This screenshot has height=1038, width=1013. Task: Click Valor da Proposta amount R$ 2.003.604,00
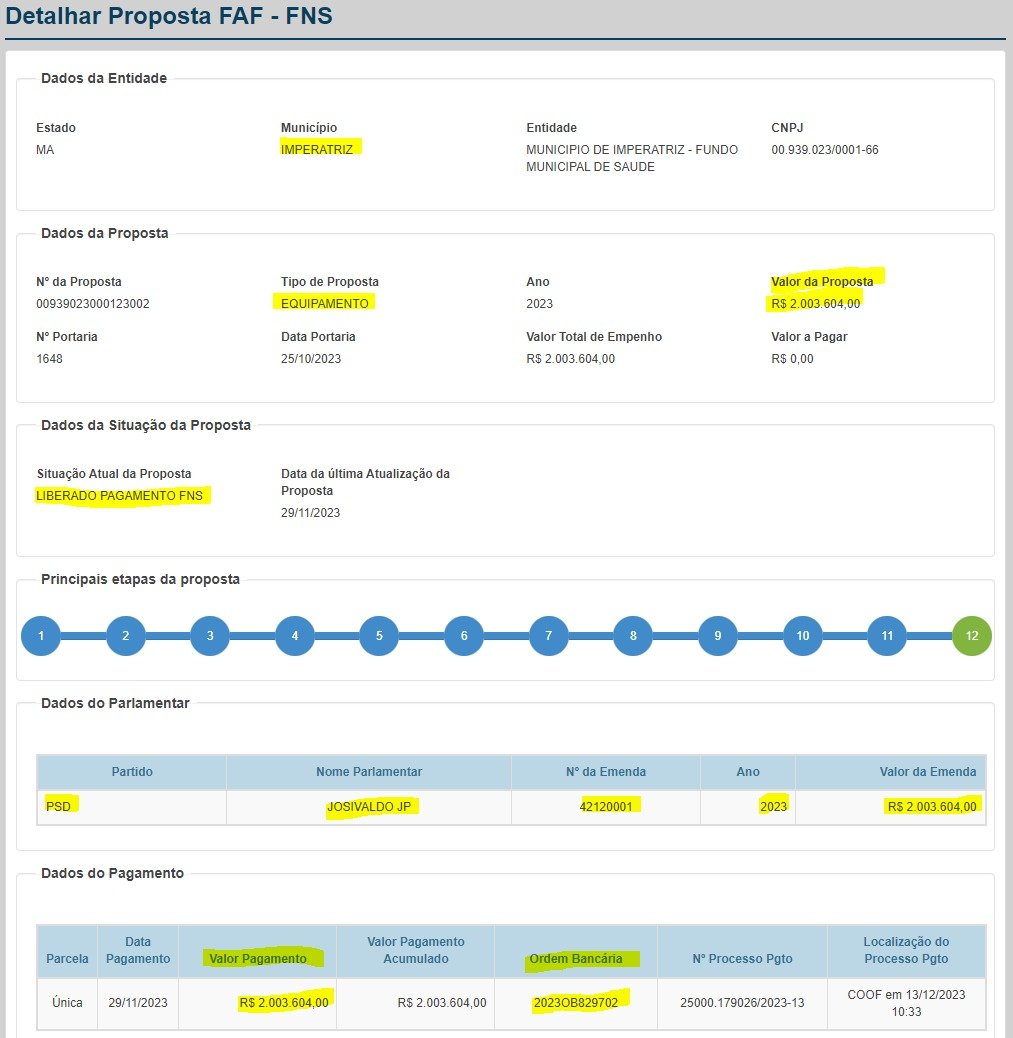pyautogui.click(x=816, y=304)
